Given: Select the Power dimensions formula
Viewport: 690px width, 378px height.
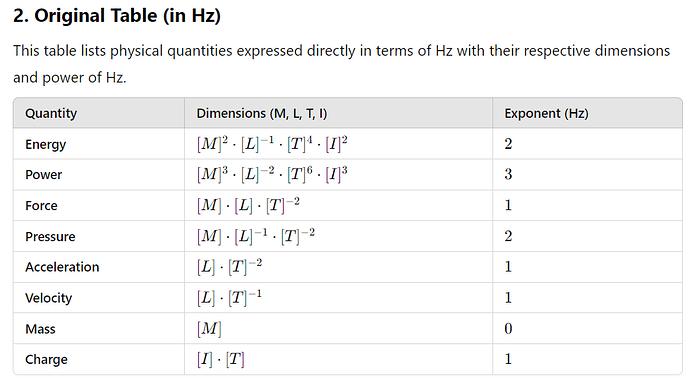Looking at the screenshot, I should click(272, 174).
